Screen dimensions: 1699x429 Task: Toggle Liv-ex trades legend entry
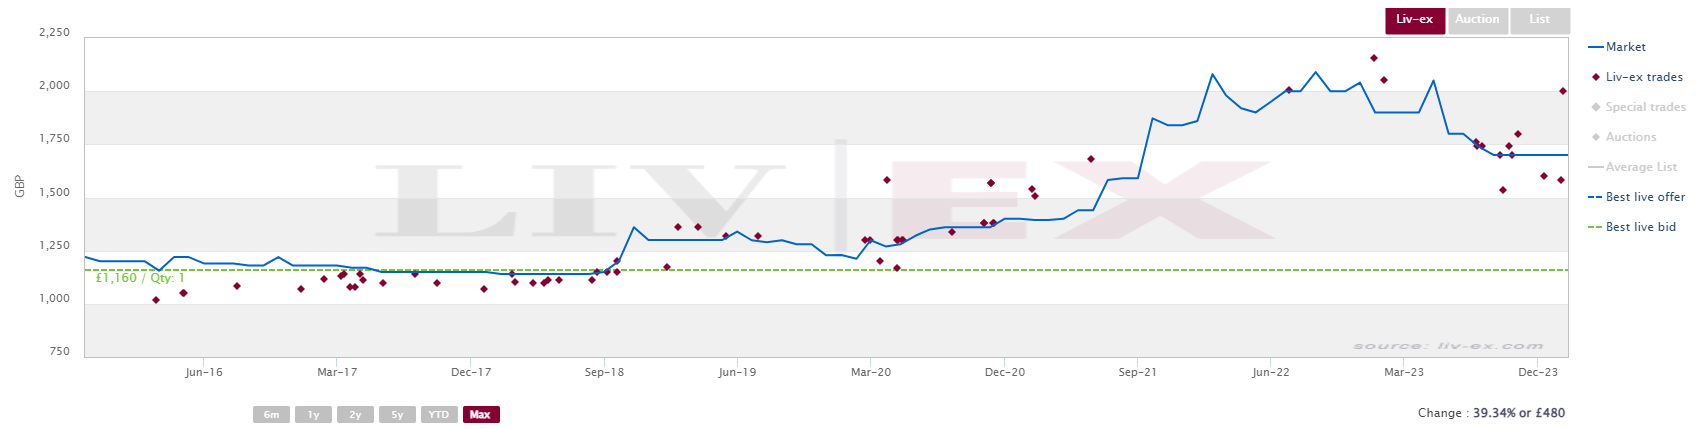(1637, 77)
